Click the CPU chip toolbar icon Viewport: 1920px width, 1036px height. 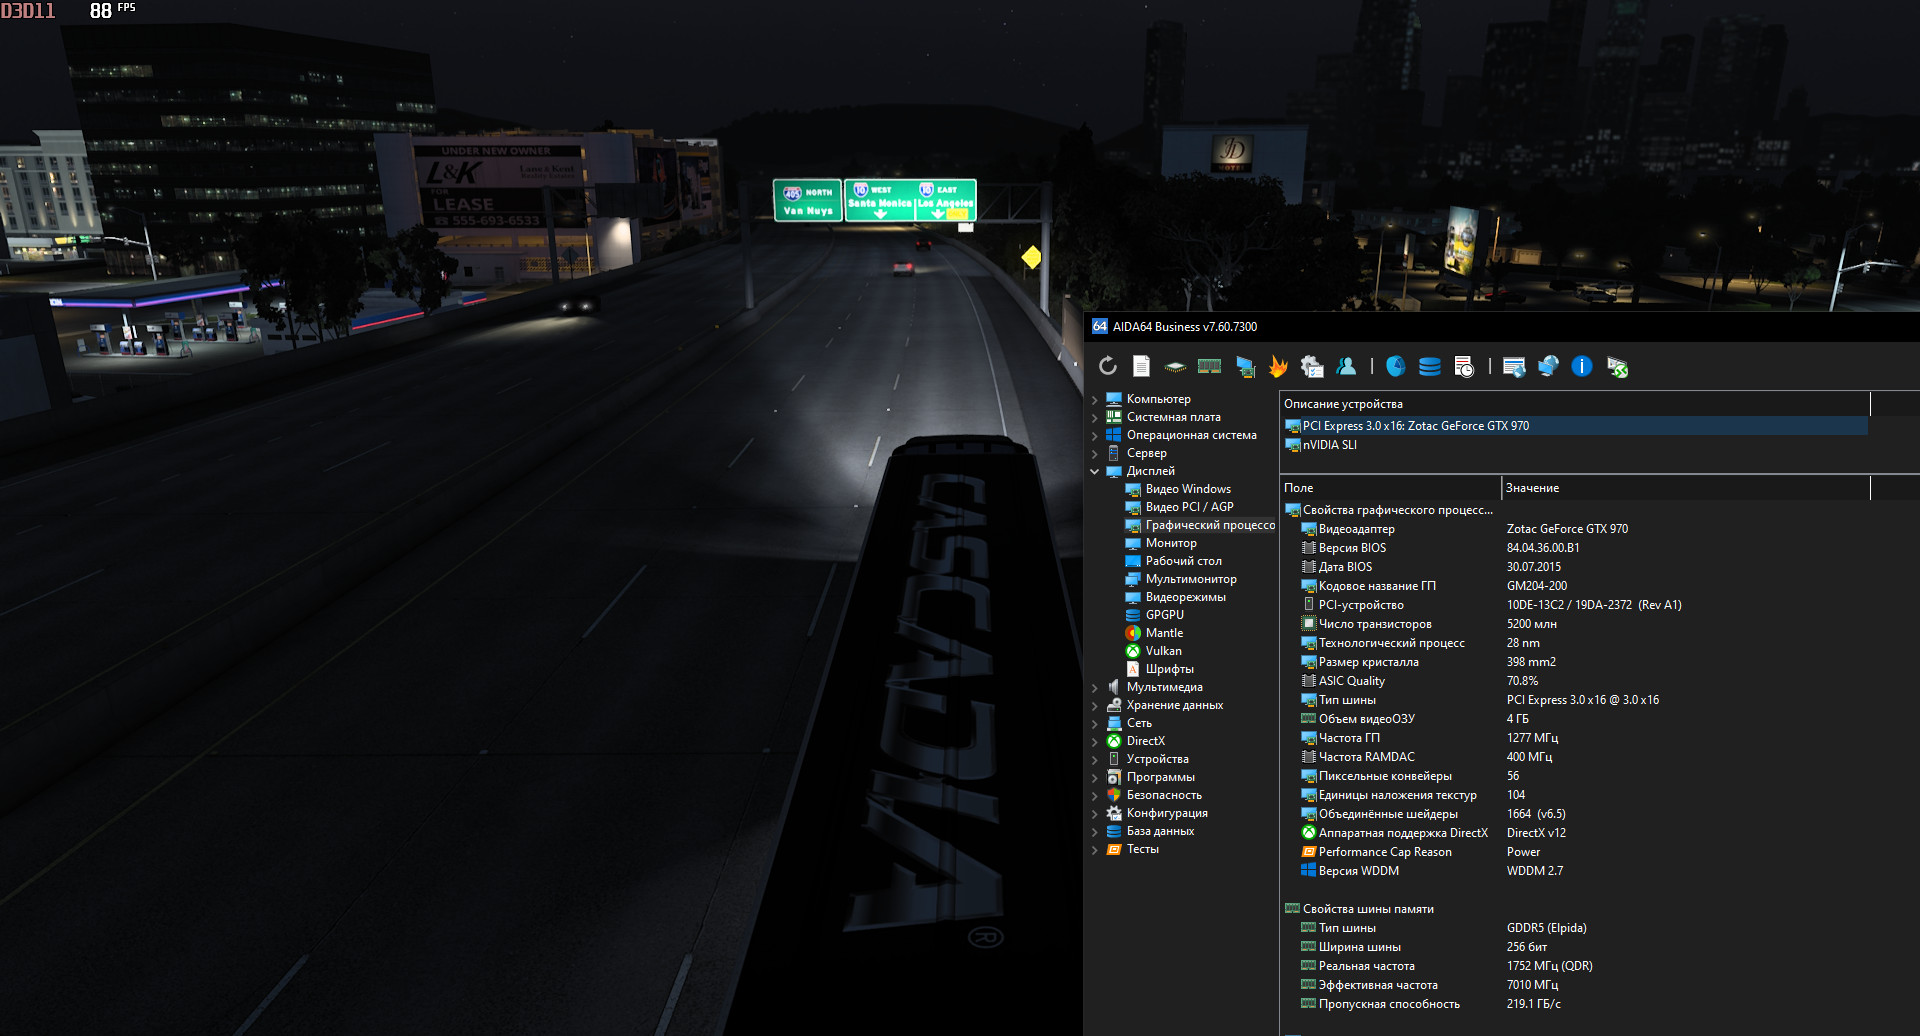pos(1175,367)
